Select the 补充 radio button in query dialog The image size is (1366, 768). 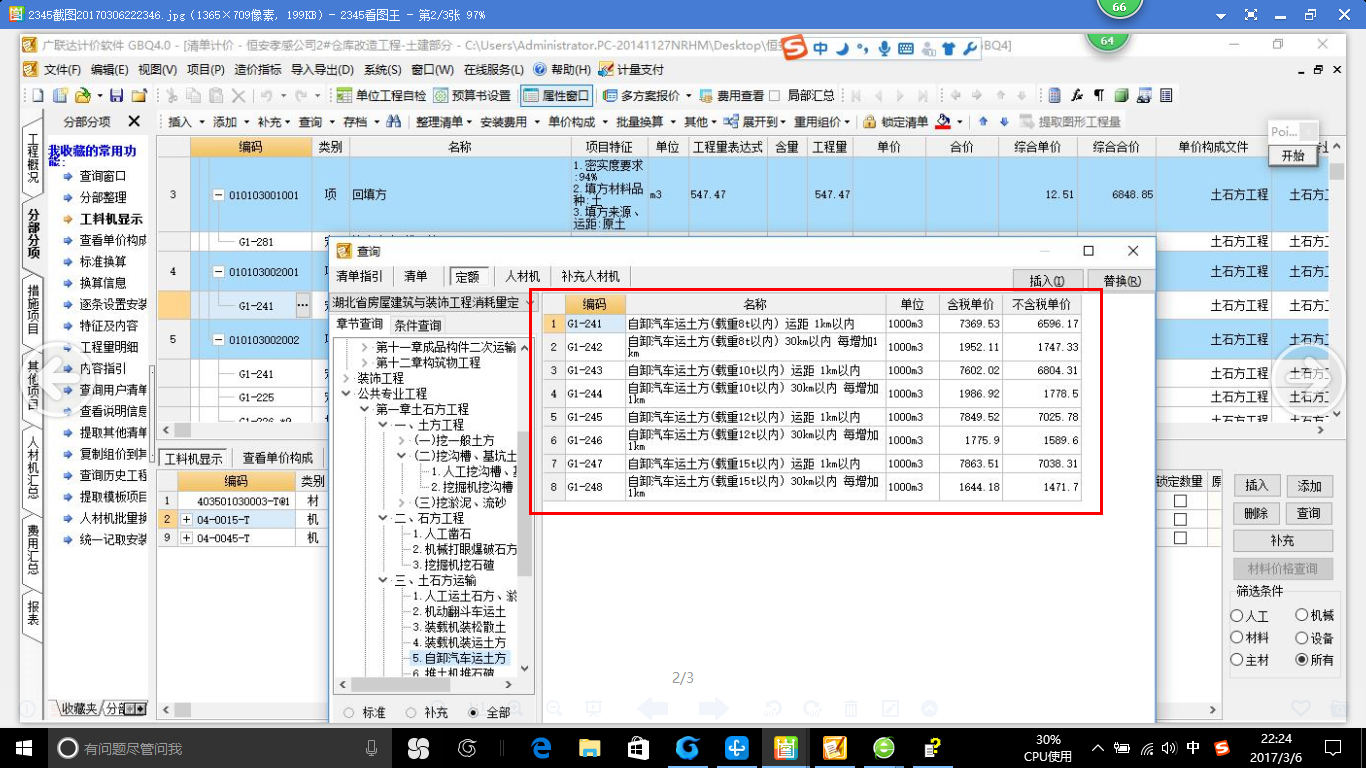(411, 712)
